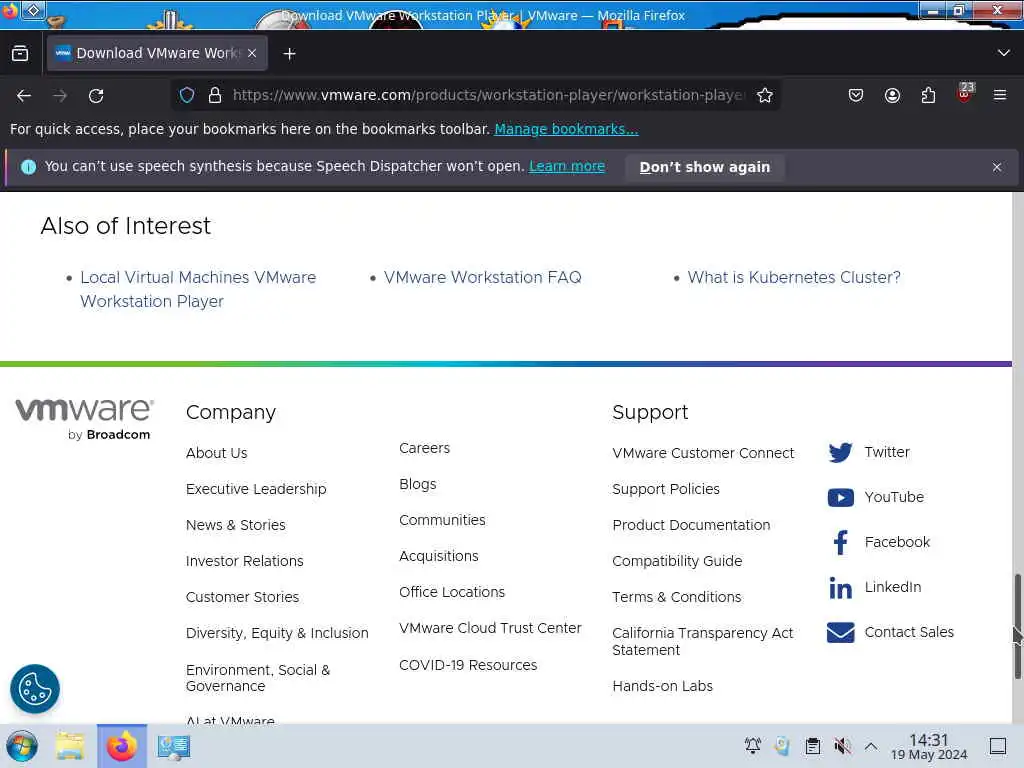The width and height of the screenshot is (1024, 768).
Task: Click the Manage bookmarks link
Action: [566, 129]
